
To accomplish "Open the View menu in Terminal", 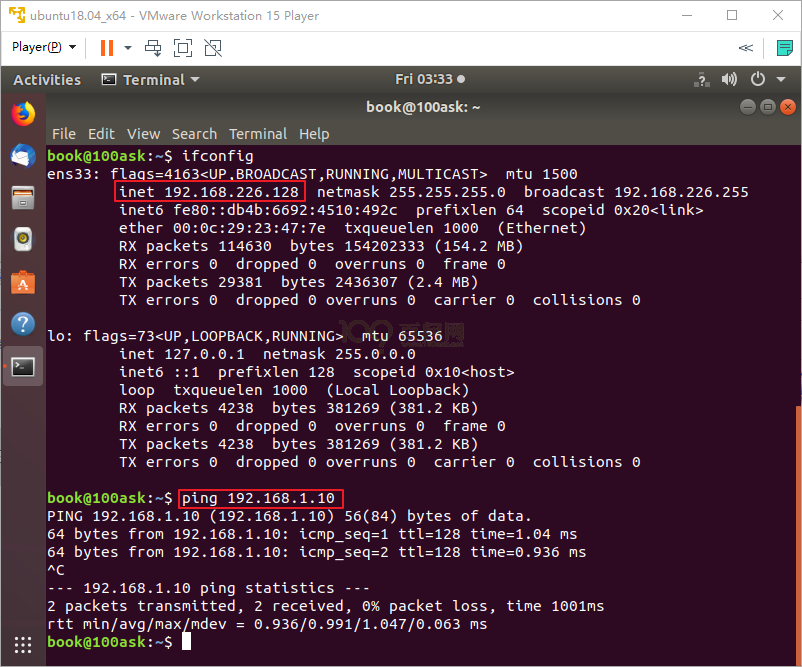I will click(x=143, y=134).
